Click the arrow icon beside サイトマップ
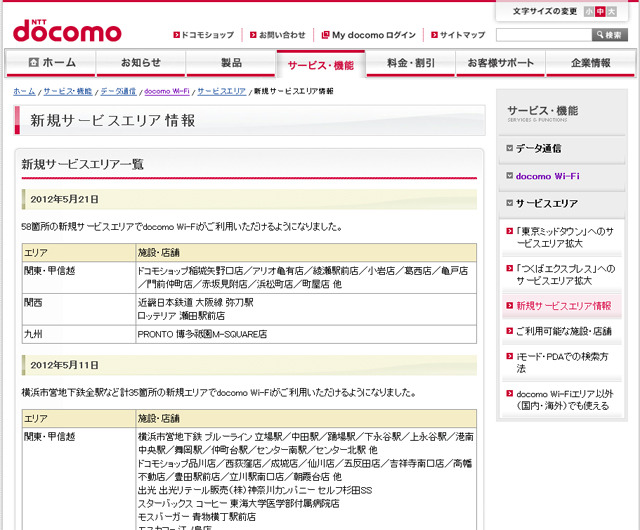Screen dimensions: 640x530 pyautogui.click(x=434, y=35)
